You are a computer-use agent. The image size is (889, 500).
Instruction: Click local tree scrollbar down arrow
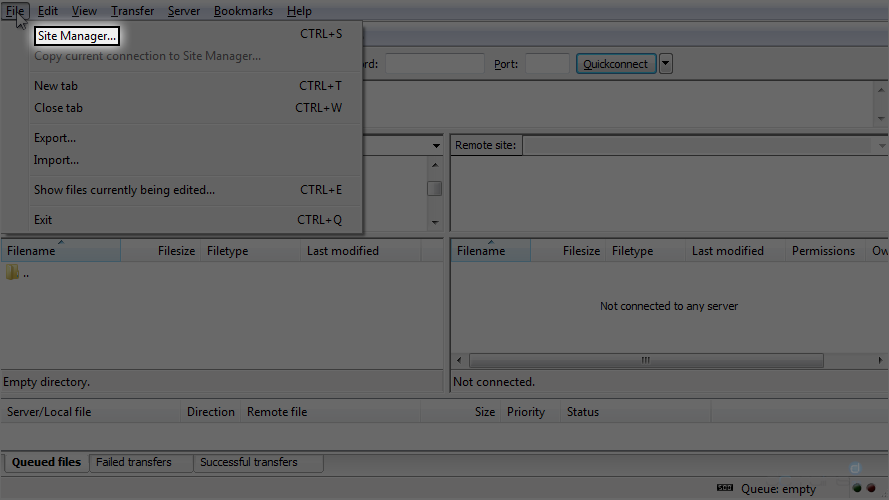coord(435,222)
